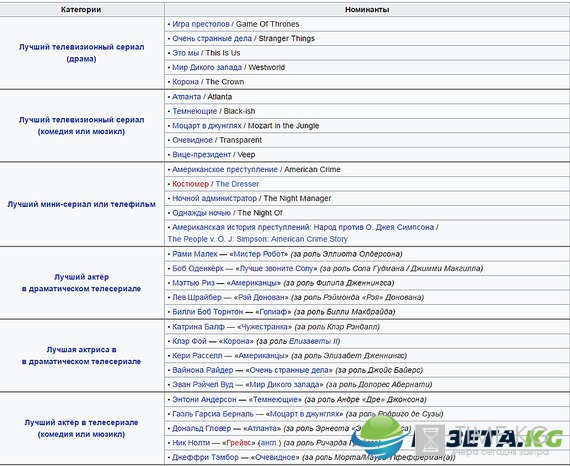
Task: Open the 'Энтони Андерсон' link
Action: 204,399
